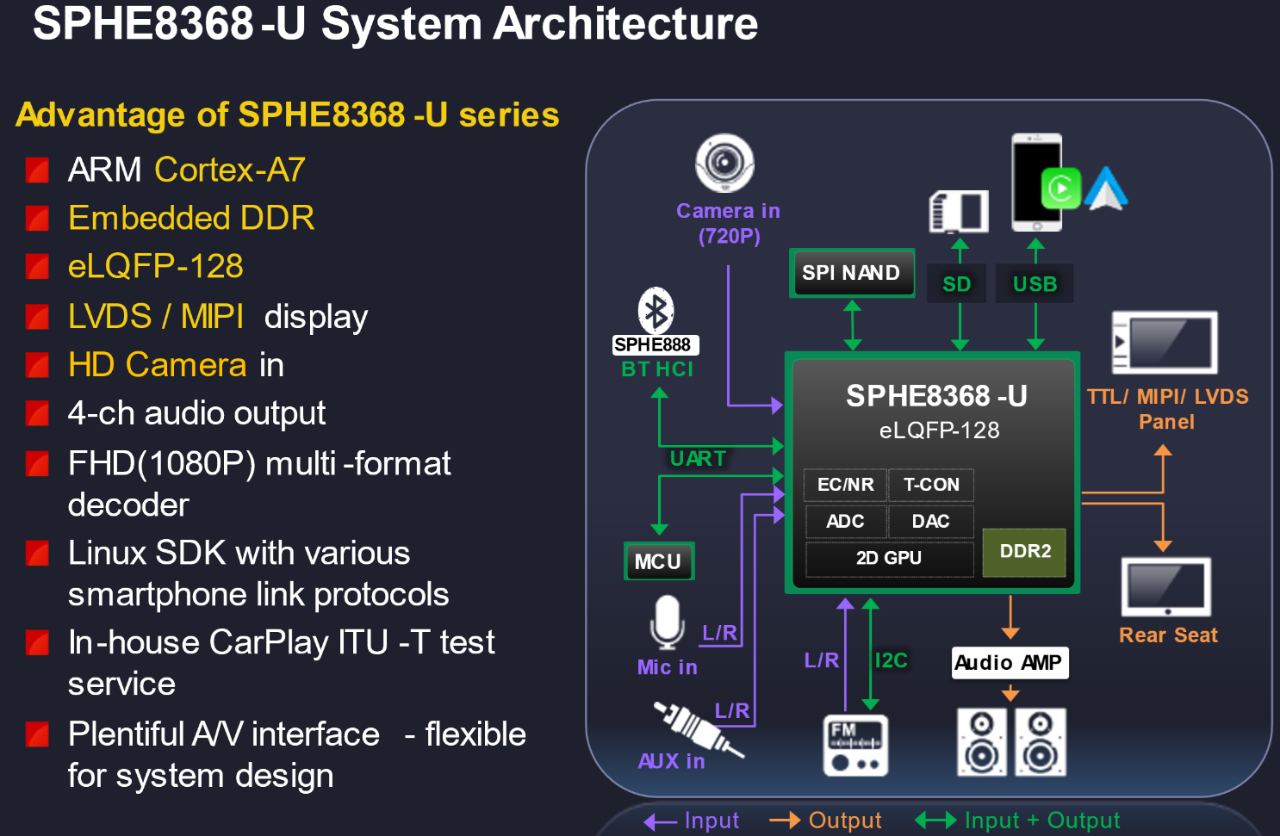The height and width of the screenshot is (836, 1280).
Task: Click the SPI NAND block
Action: (x=851, y=273)
